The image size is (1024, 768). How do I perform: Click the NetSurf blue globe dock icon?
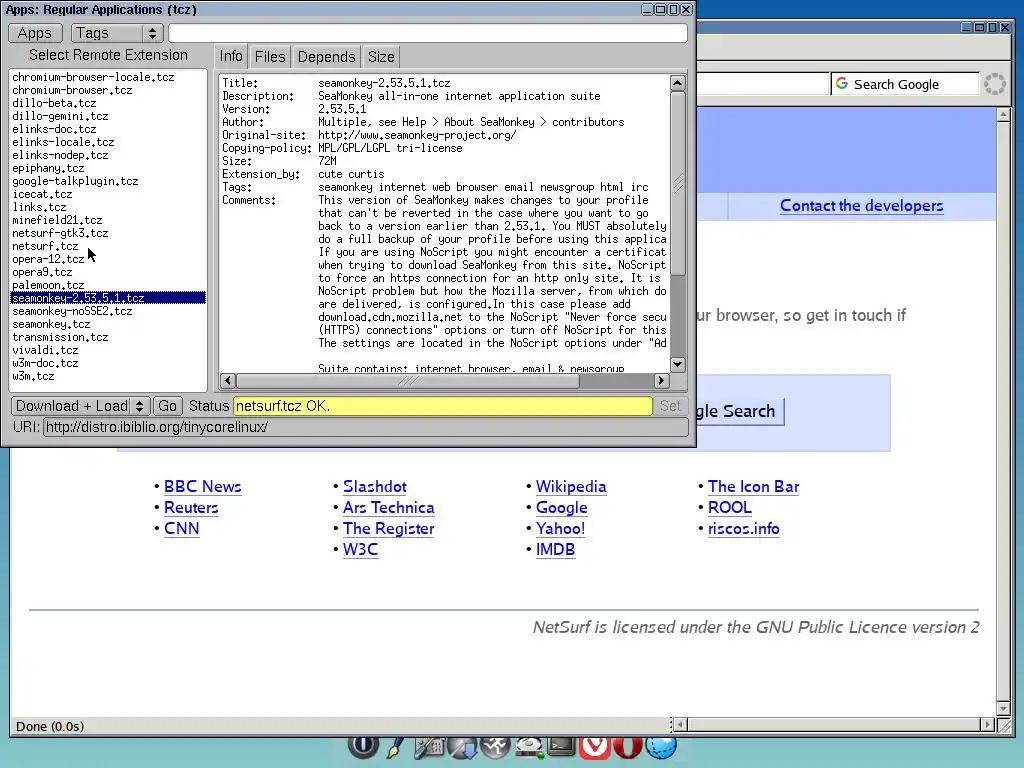tap(661, 746)
